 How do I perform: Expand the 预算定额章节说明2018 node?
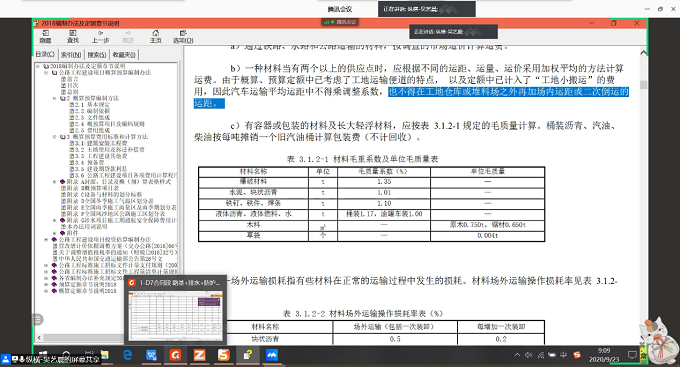(46, 285)
